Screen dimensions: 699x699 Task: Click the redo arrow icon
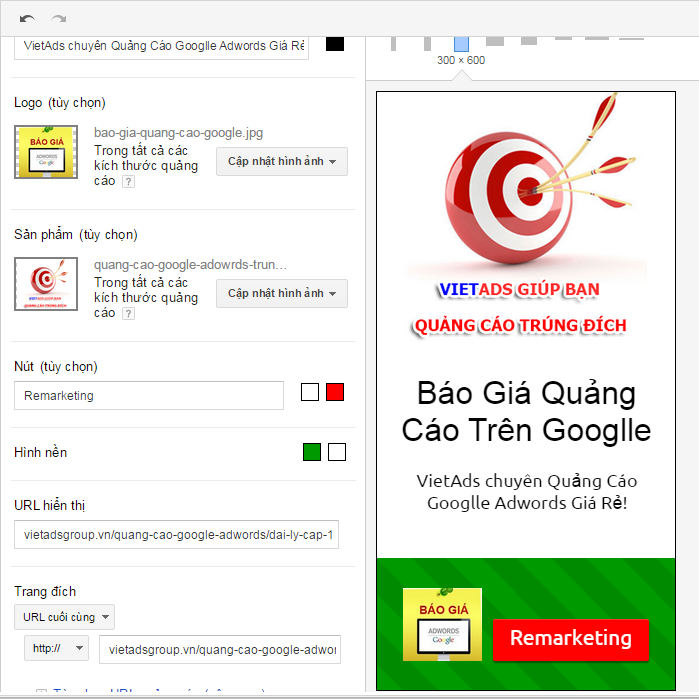click(58, 19)
